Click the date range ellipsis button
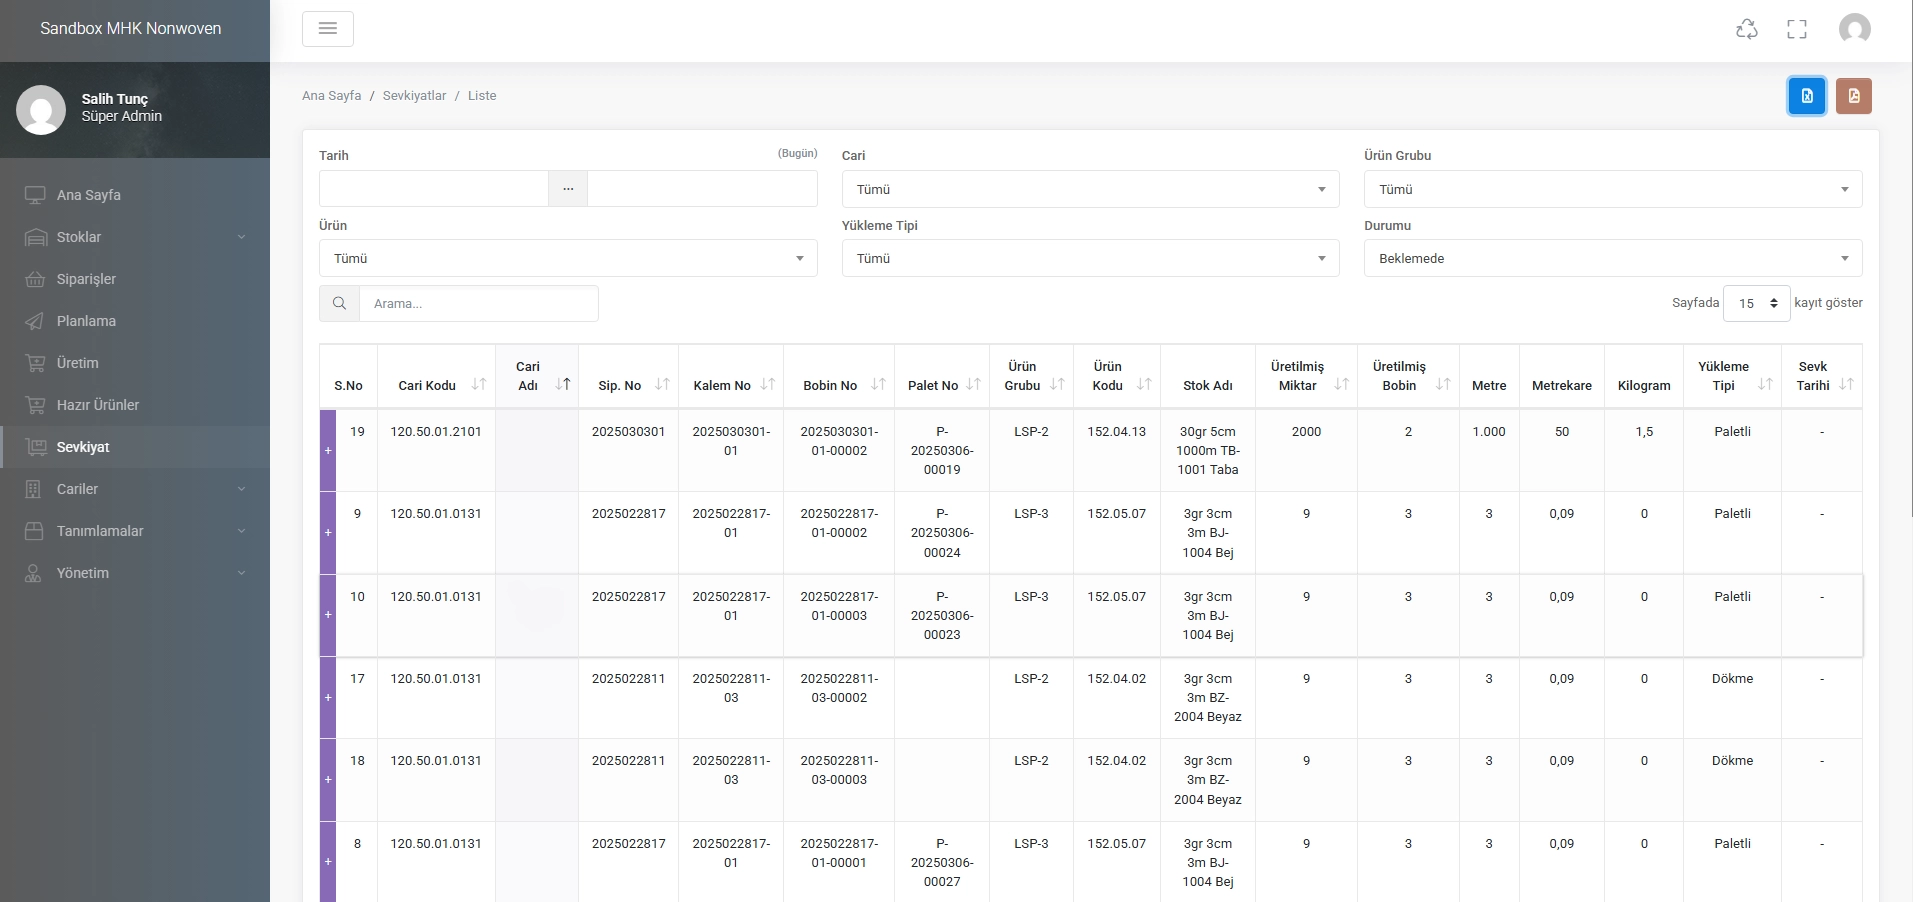1913x902 pixels. 567,189
